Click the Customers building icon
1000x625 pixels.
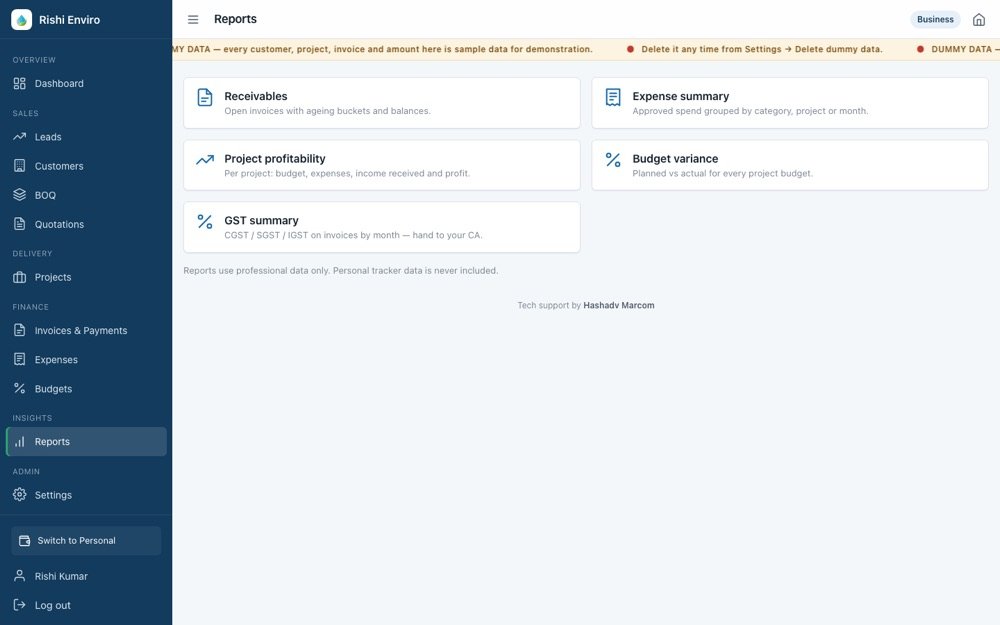(20, 166)
